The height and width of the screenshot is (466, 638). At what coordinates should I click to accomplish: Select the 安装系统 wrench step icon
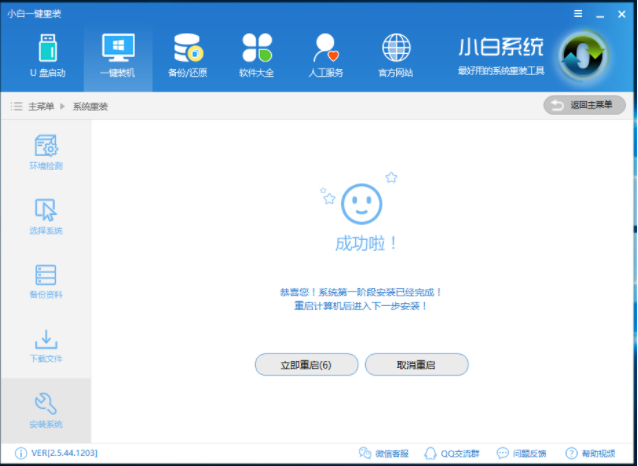46,403
